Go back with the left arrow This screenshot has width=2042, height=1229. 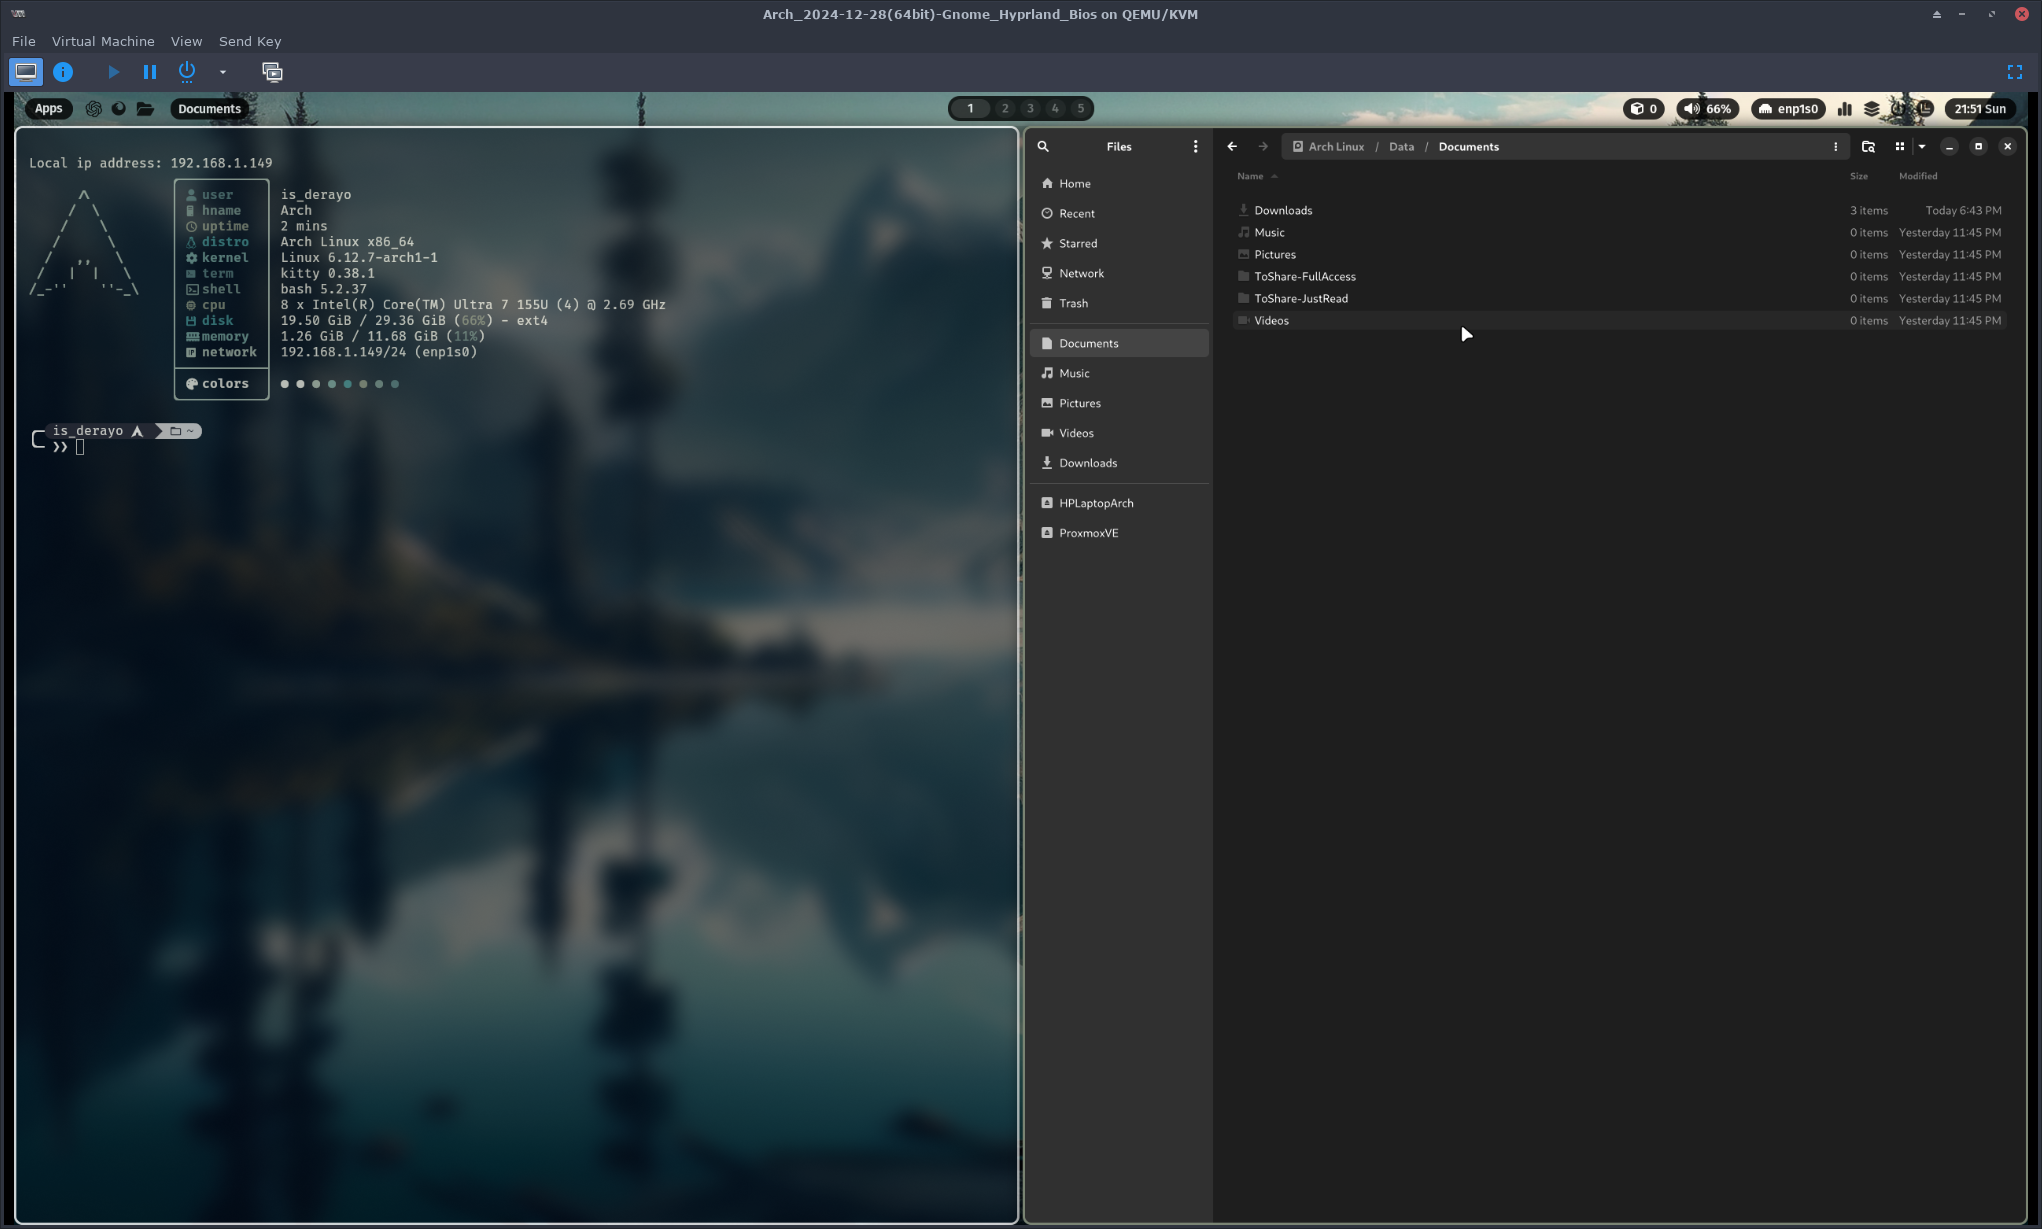(1232, 147)
